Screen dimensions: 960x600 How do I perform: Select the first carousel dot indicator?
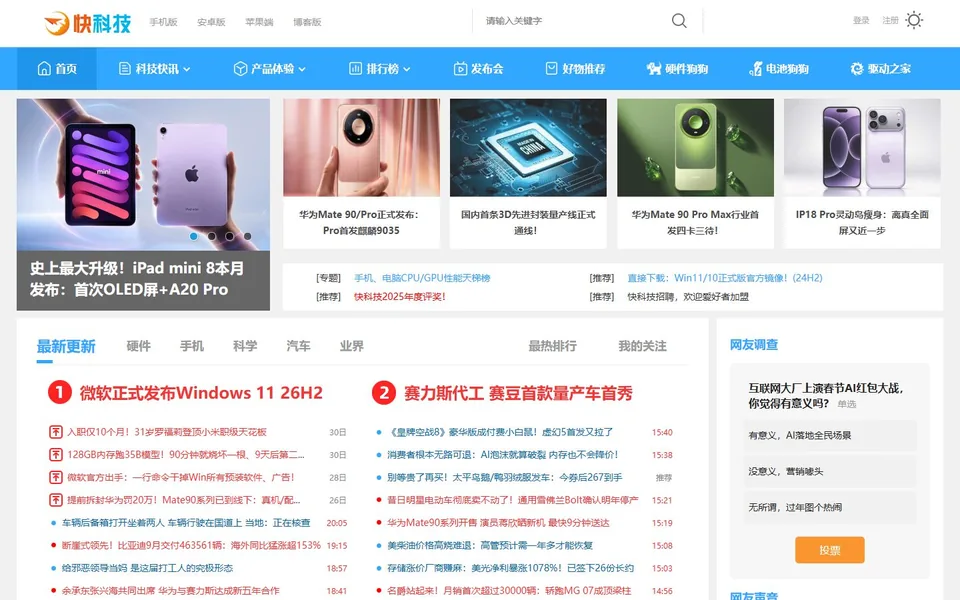click(x=193, y=236)
